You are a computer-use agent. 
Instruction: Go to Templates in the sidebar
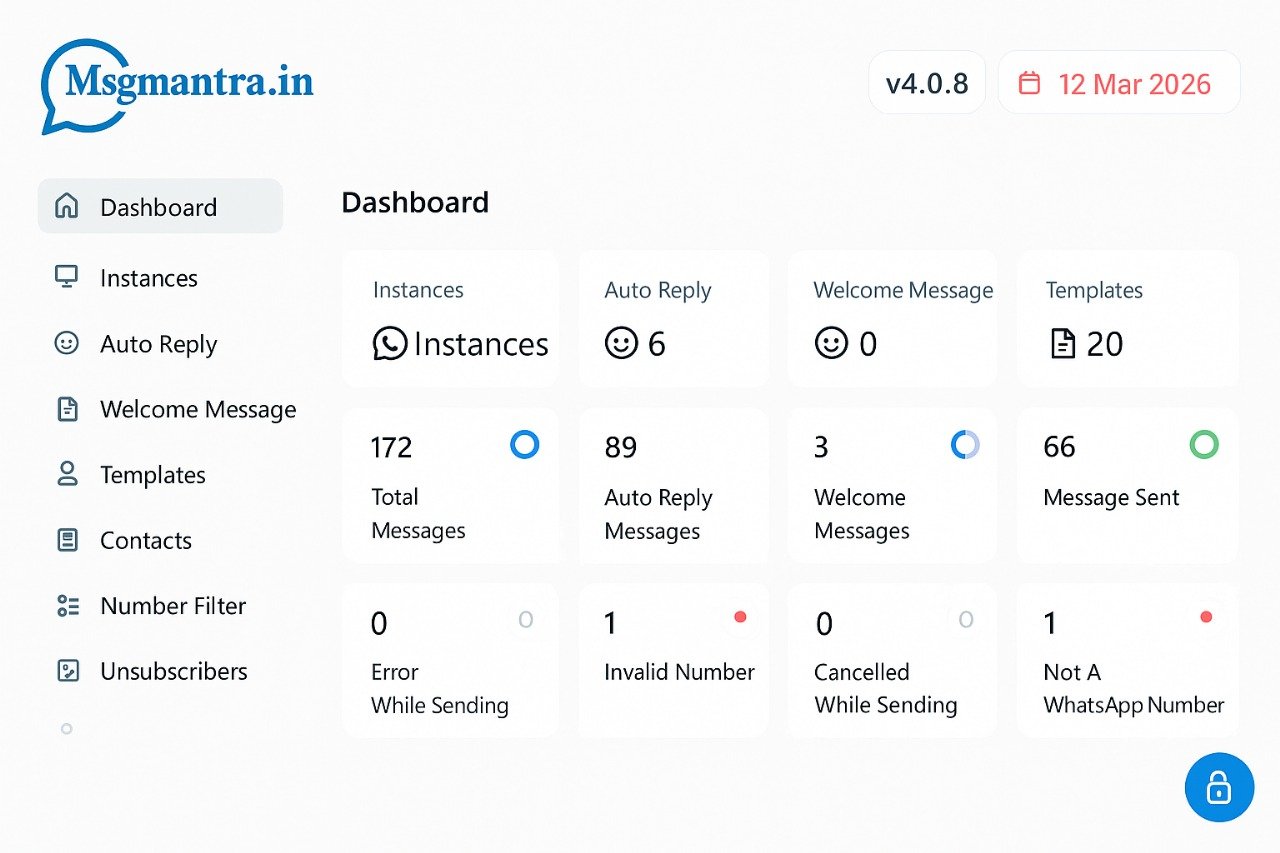pos(152,475)
